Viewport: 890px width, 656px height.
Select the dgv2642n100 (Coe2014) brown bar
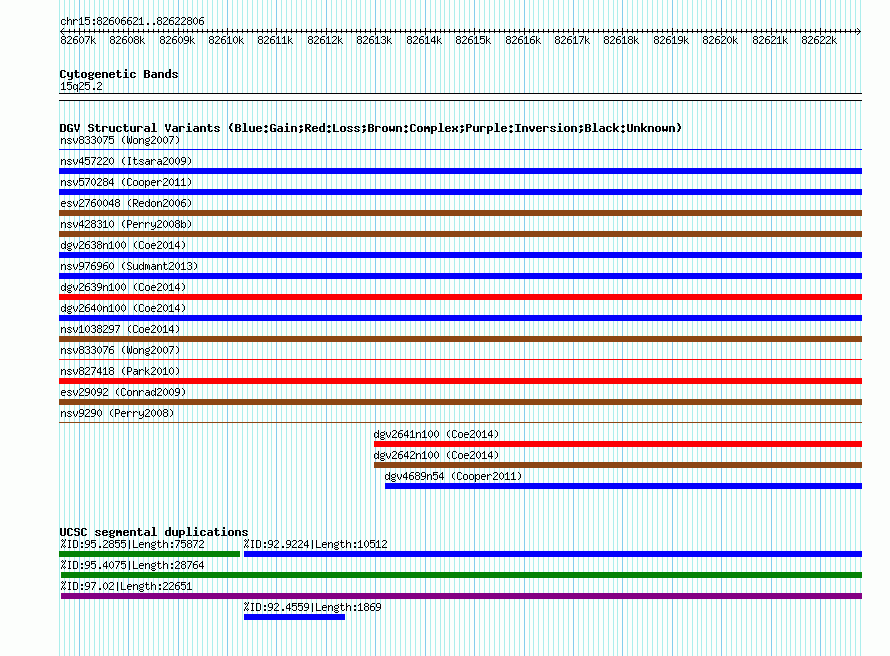(x=618, y=465)
